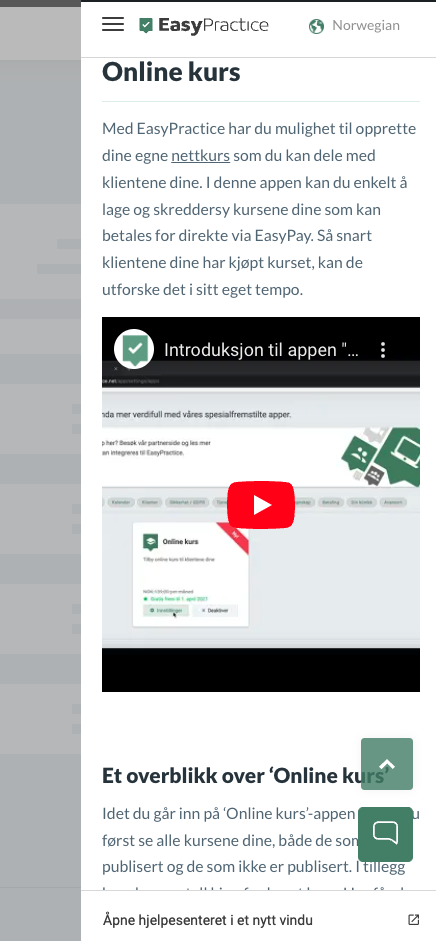The width and height of the screenshot is (436, 941).
Task: Open video three-dot options menu
Action: [x=383, y=350]
